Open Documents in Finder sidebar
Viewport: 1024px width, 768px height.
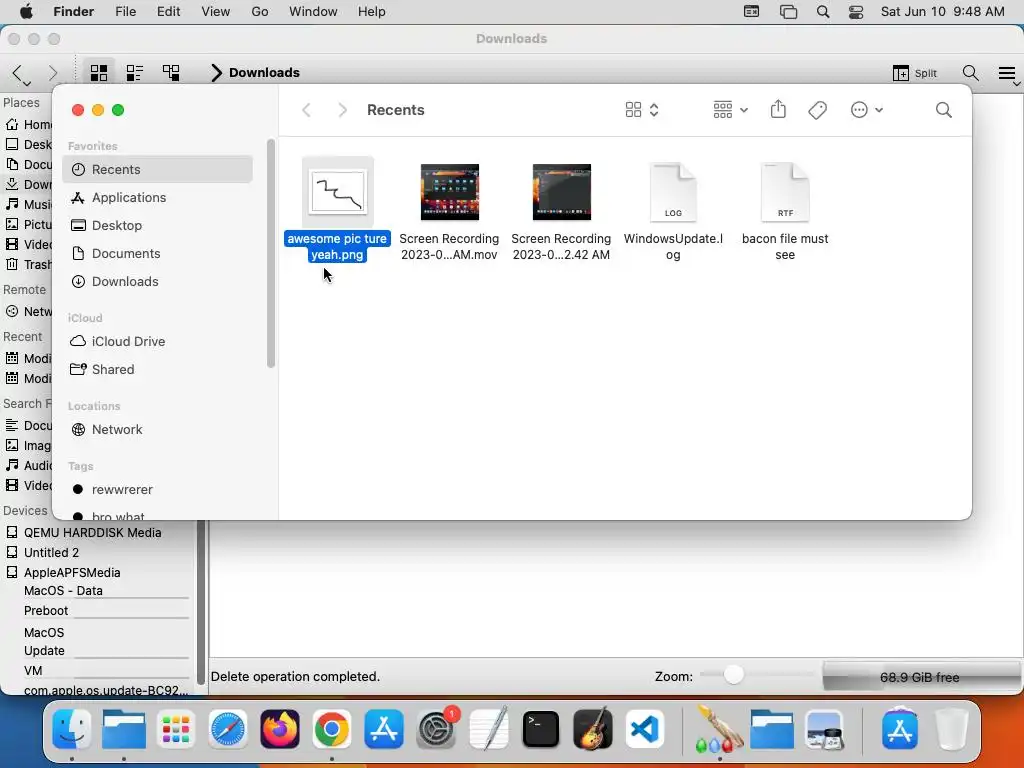(157, 253)
